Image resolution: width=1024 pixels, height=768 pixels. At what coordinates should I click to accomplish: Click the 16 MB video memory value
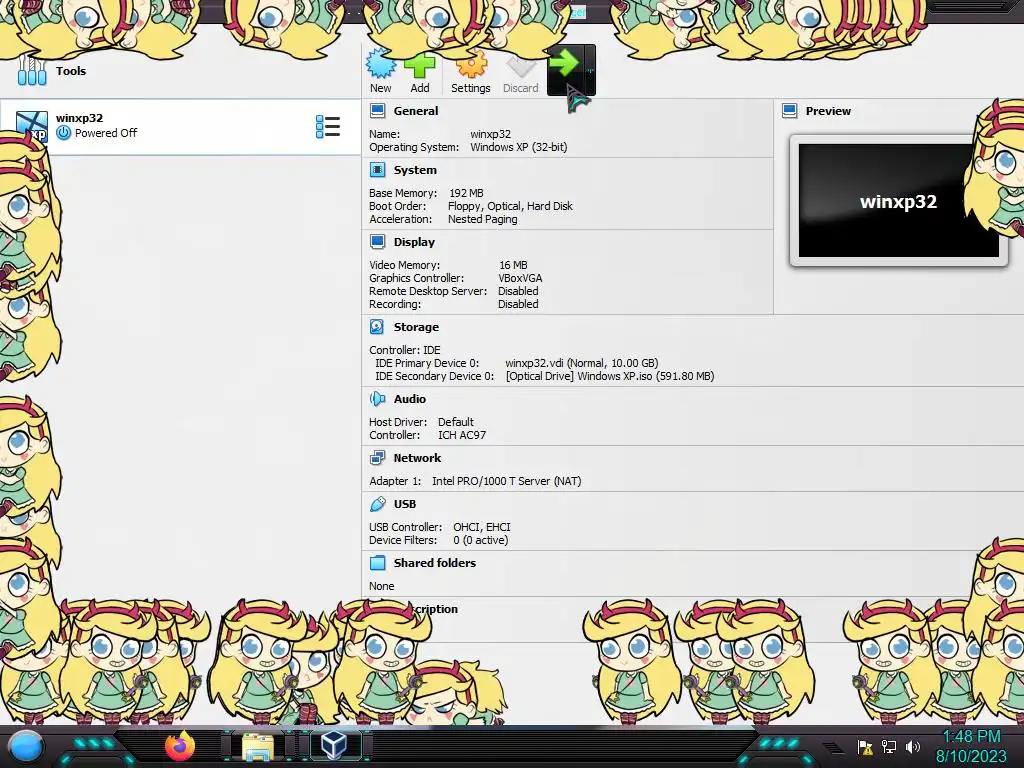pos(513,264)
